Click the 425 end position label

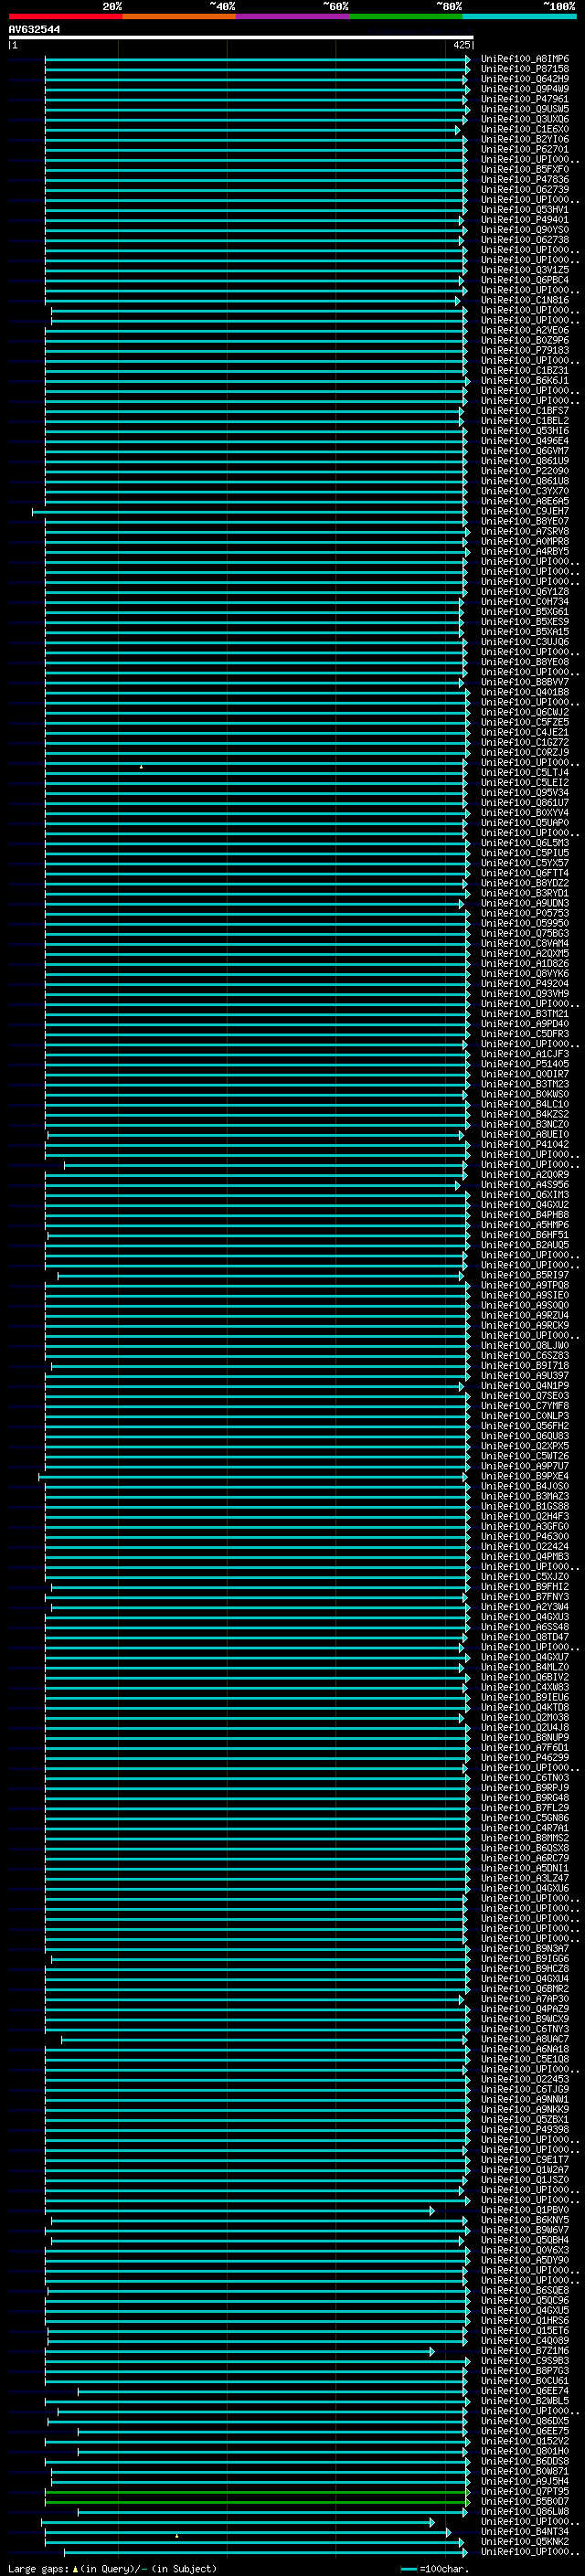pos(461,45)
